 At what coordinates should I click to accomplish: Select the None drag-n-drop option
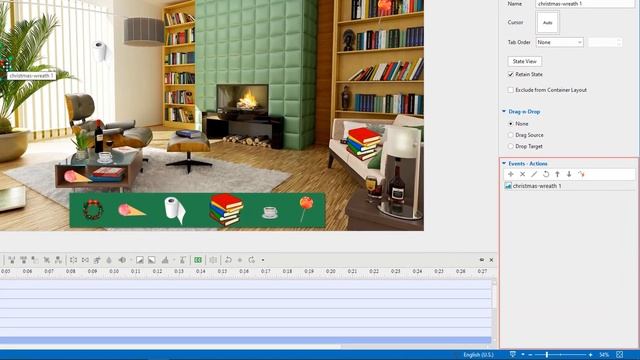(511, 124)
